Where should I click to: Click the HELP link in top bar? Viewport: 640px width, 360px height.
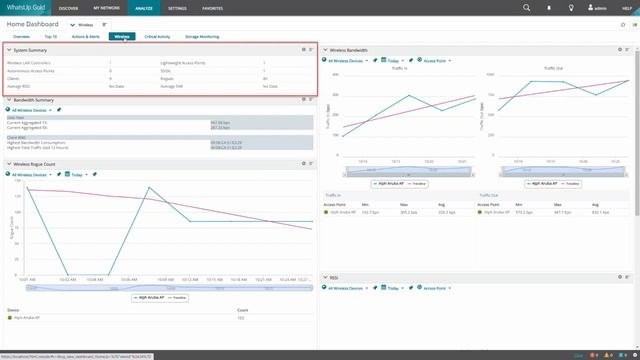click(x=627, y=8)
